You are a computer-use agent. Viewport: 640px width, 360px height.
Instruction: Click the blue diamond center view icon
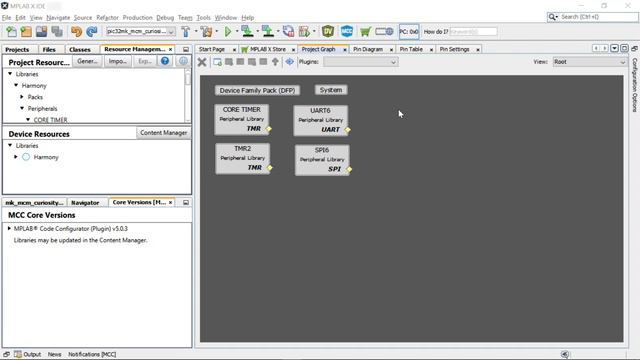click(x=289, y=62)
